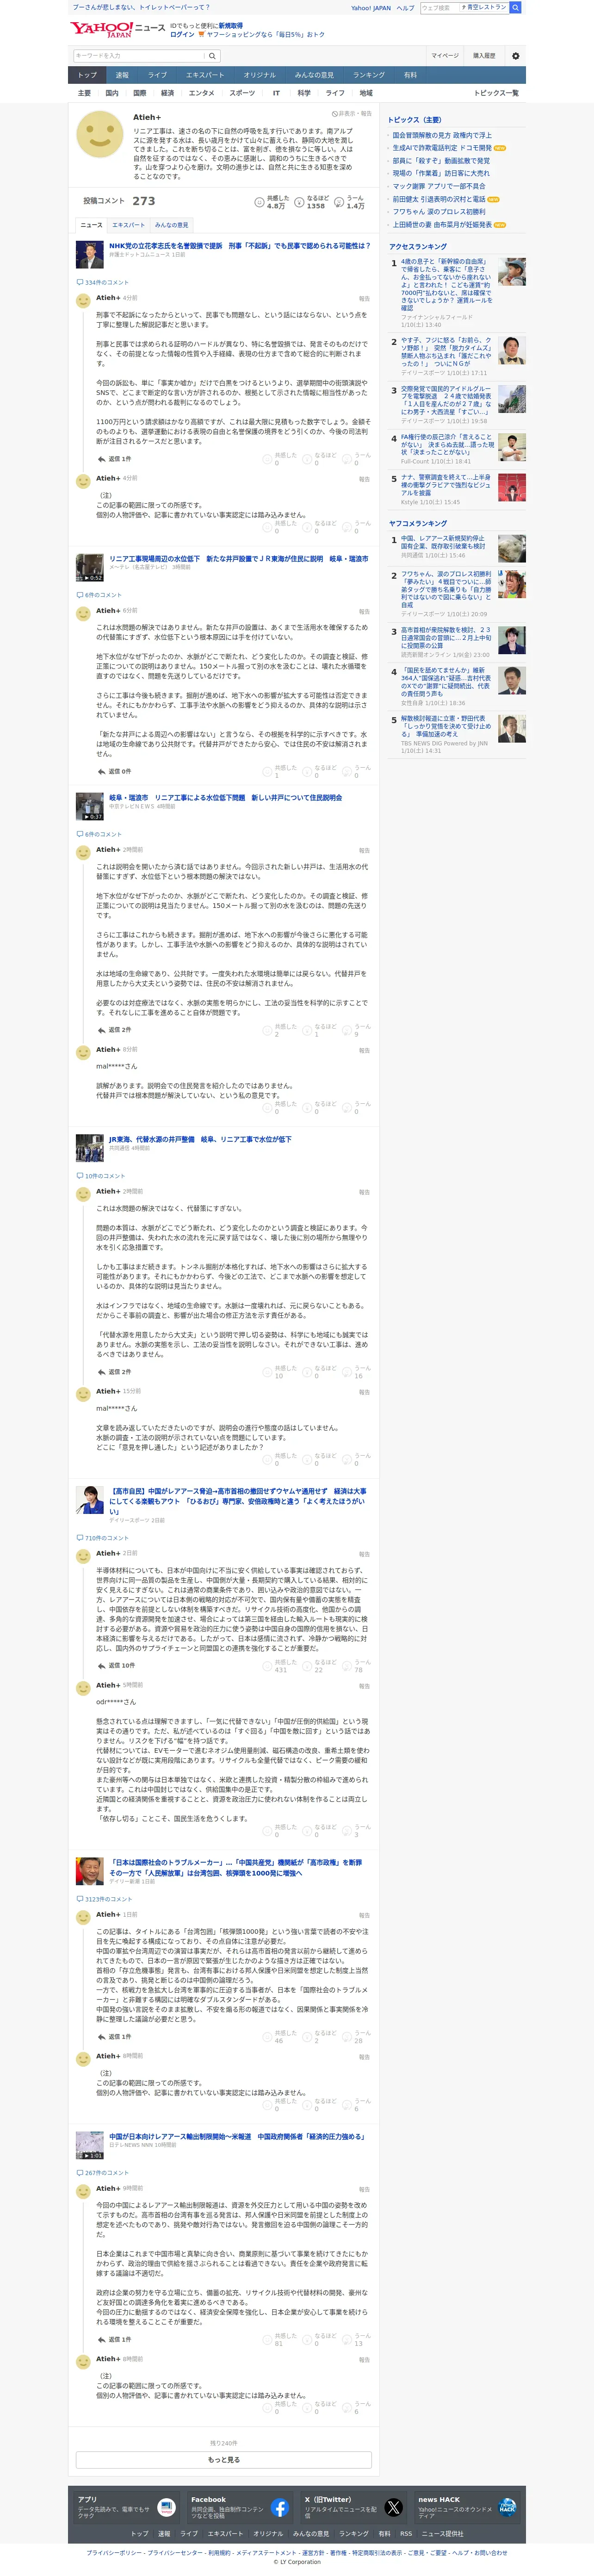Click the 共感した reaction showing 46
Screen dimensions: 594x2576
279,2036
